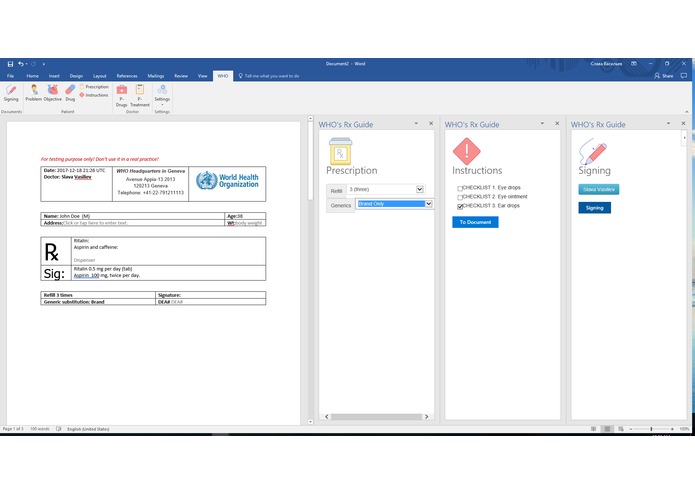The image size is (695, 494).
Task: Open Signing pane options arrow
Action: click(668, 124)
